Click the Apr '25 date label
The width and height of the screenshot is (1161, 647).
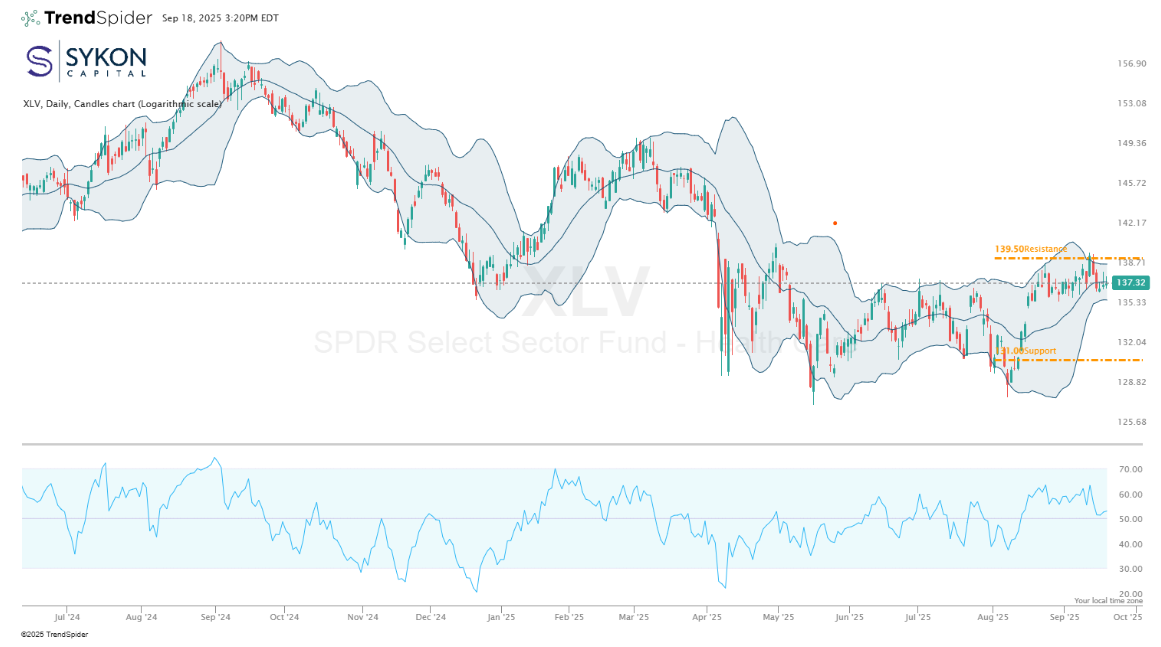[x=707, y=618]
